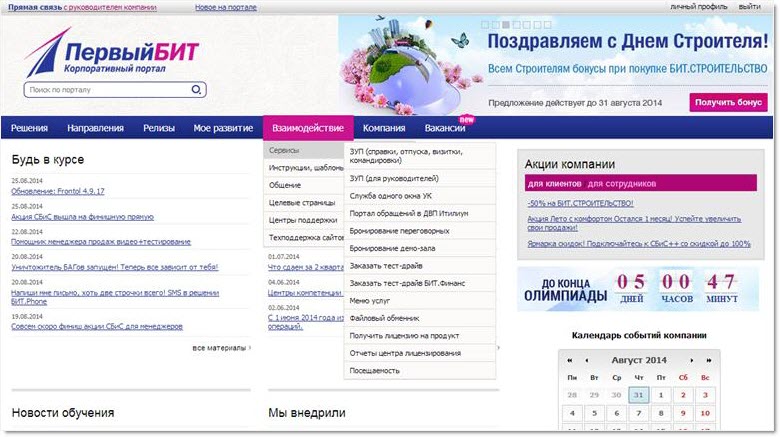780x437 pixels.
Task: Select the first banner slide indicator
Action: coord(485,23)
